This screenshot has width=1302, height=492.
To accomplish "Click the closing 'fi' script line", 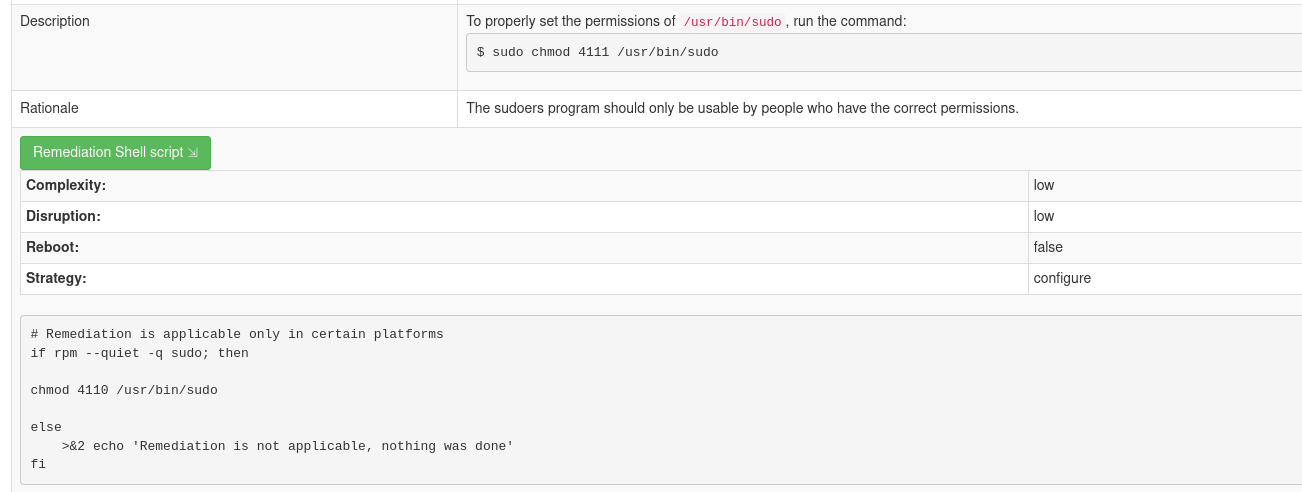I will click(x=38, y=464).
